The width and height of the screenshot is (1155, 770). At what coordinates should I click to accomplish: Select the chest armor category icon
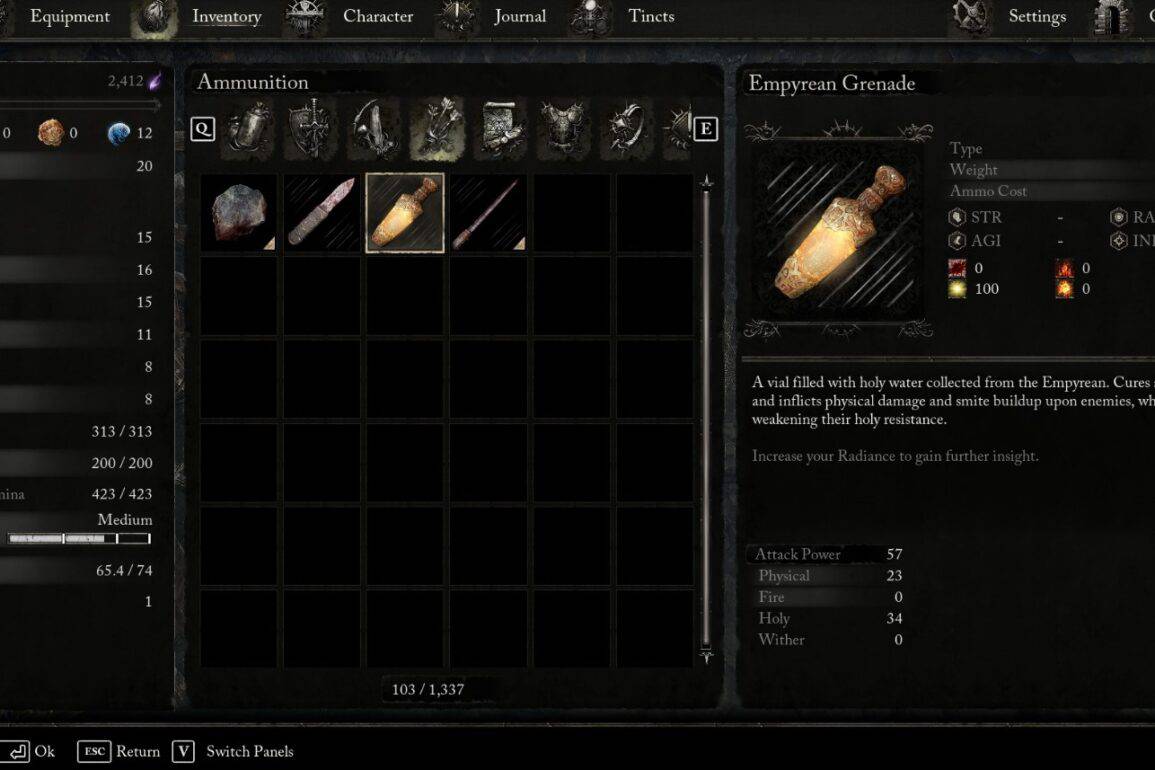(564, 130)
